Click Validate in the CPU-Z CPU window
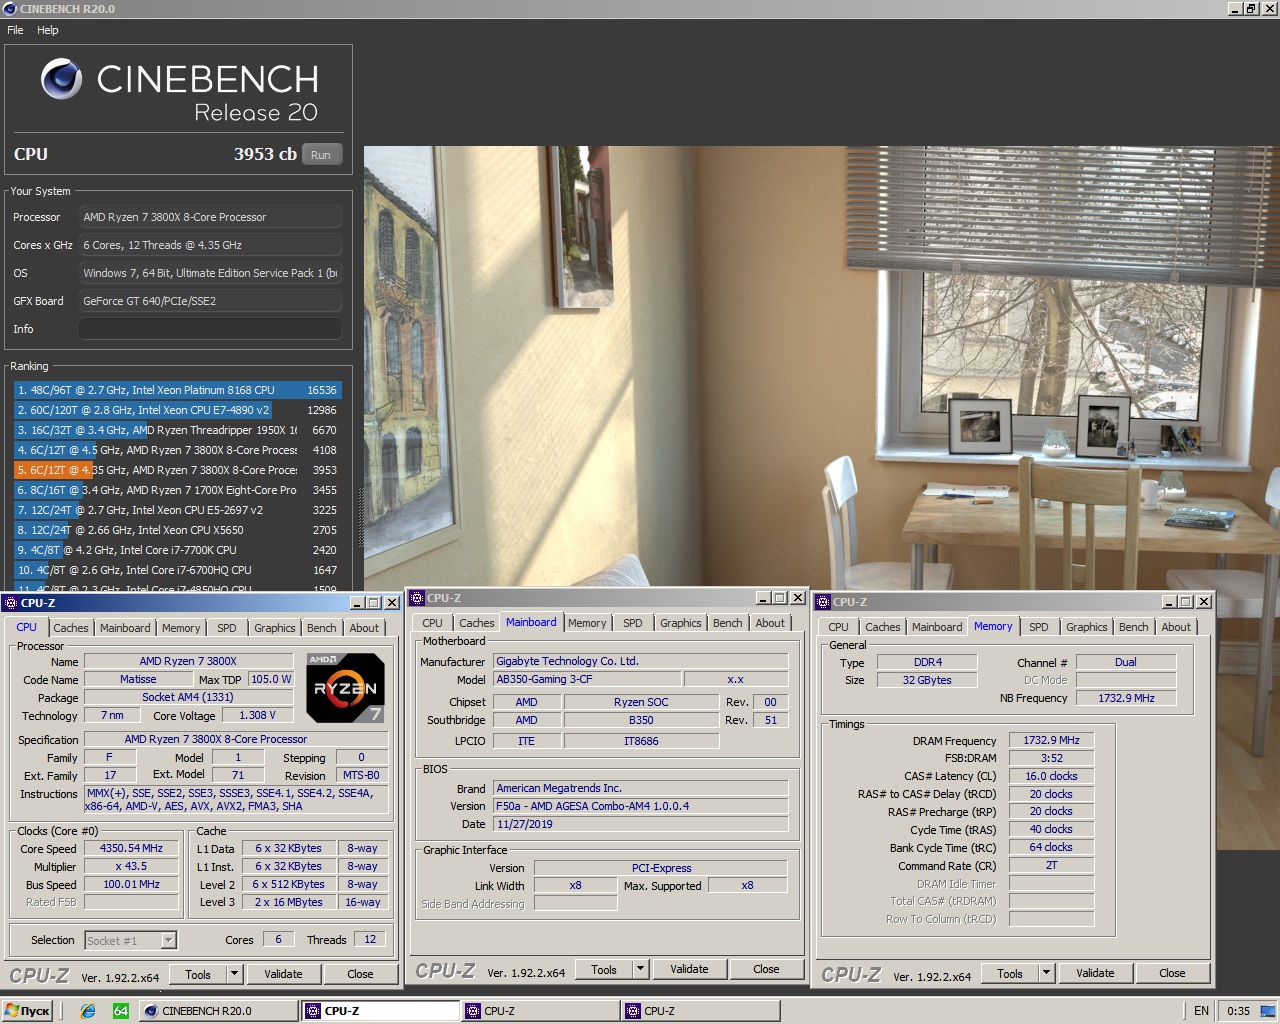This screenshot has height=1024, width=1280. [284, 974]
